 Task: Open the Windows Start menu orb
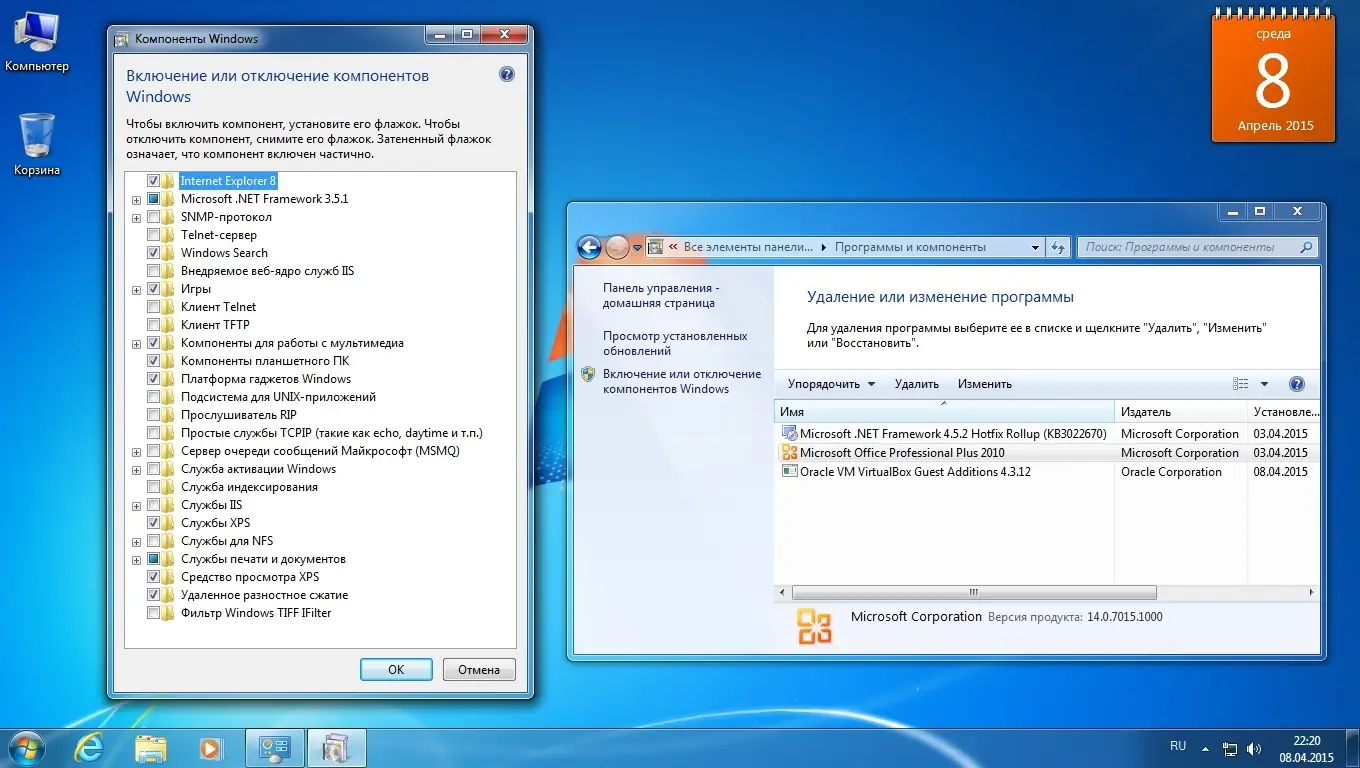point(26,747)
